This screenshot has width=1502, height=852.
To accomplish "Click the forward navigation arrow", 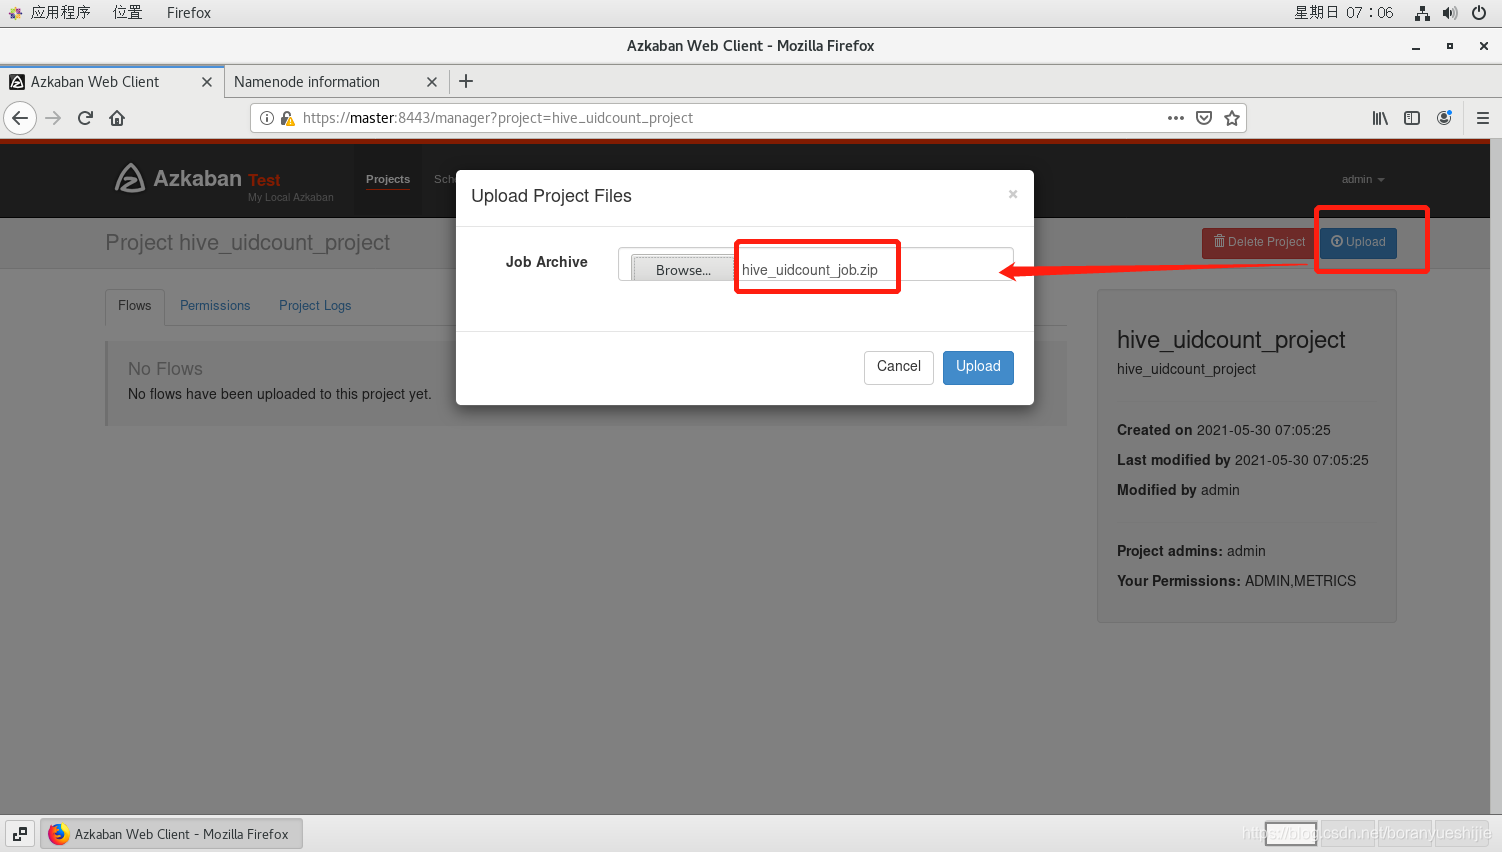I will point(53,118).
